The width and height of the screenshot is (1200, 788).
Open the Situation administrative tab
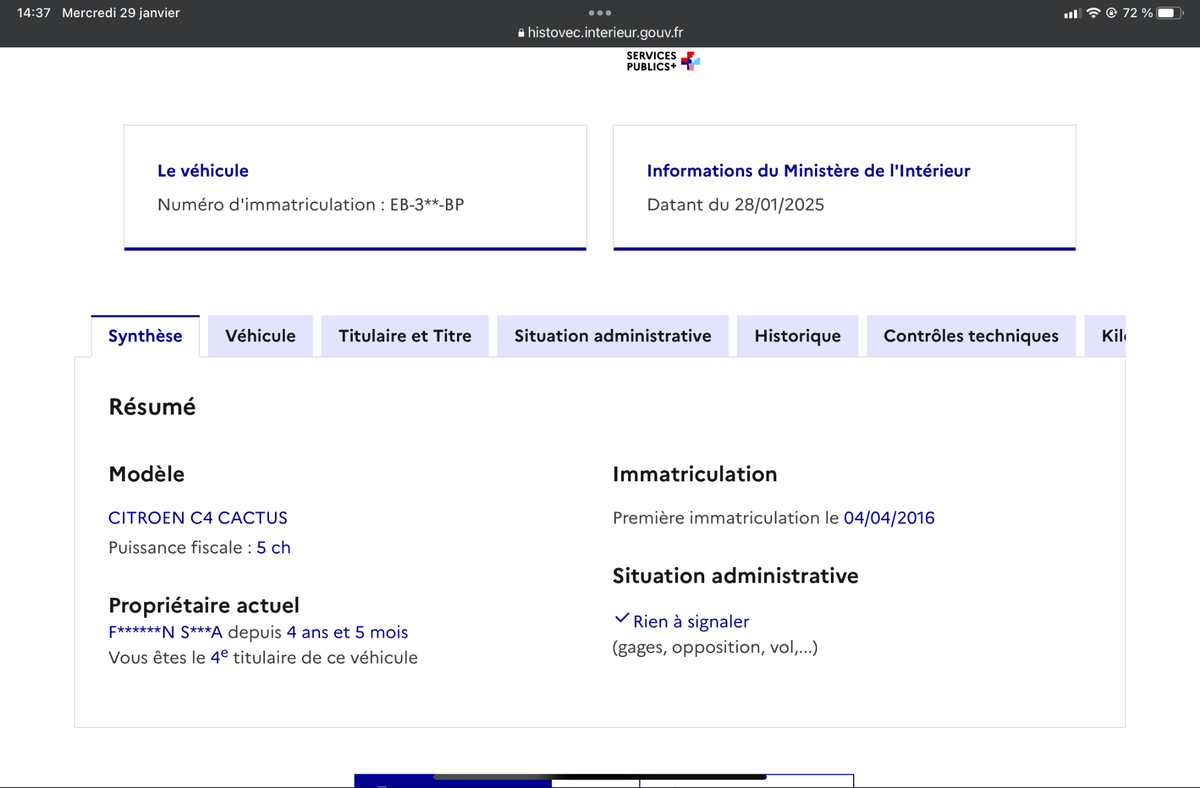coord(612,335)
